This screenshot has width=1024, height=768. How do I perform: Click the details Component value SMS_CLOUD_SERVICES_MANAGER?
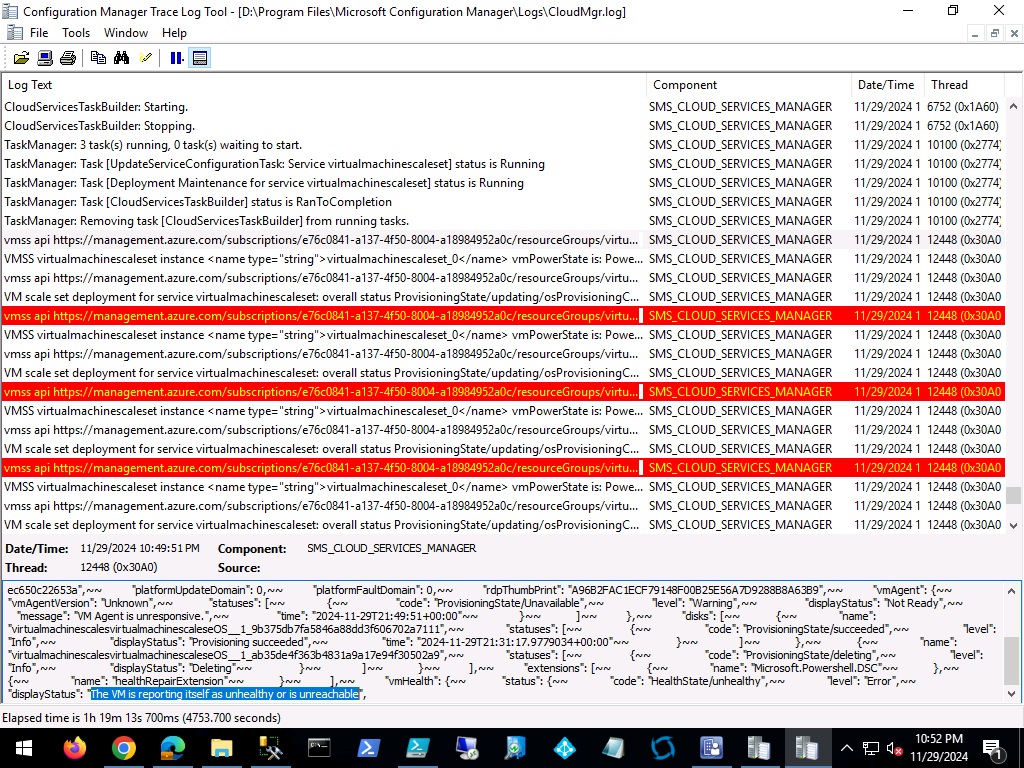[392, 549]
